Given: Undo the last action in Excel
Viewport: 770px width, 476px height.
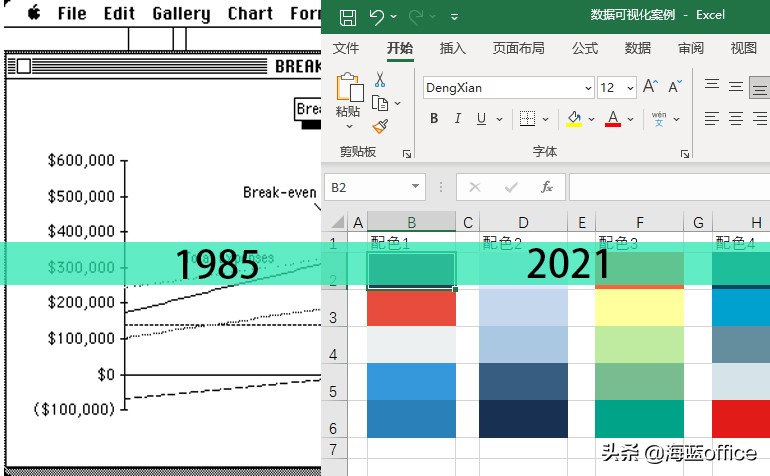Looking at the screenshot, I should coord(377,17).
